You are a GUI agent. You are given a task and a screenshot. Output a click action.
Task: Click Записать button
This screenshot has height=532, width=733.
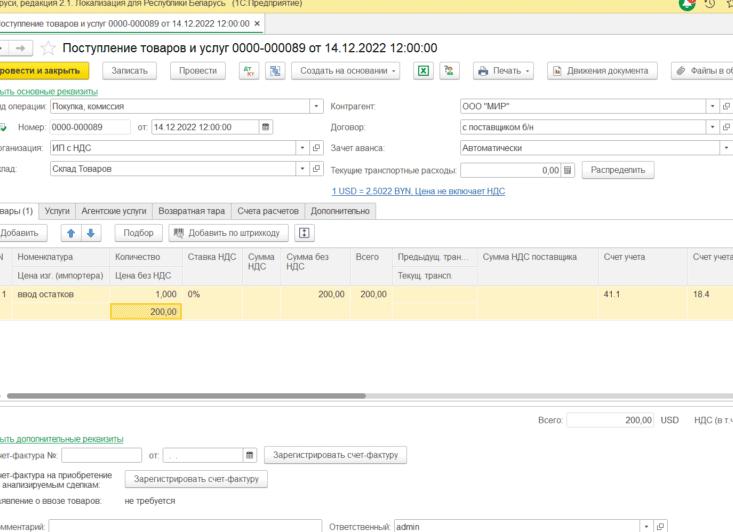[x=129, y=71]
